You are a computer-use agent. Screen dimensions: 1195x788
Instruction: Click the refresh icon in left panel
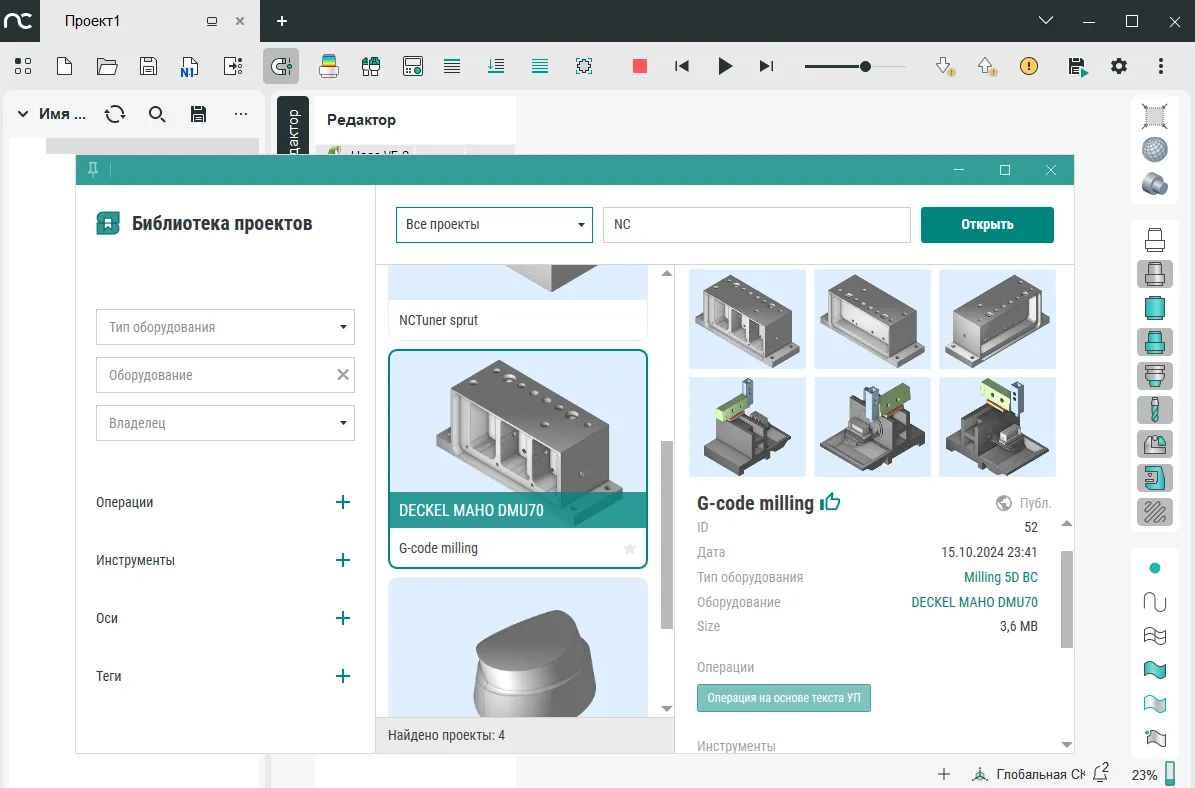(x=115, y=114)
